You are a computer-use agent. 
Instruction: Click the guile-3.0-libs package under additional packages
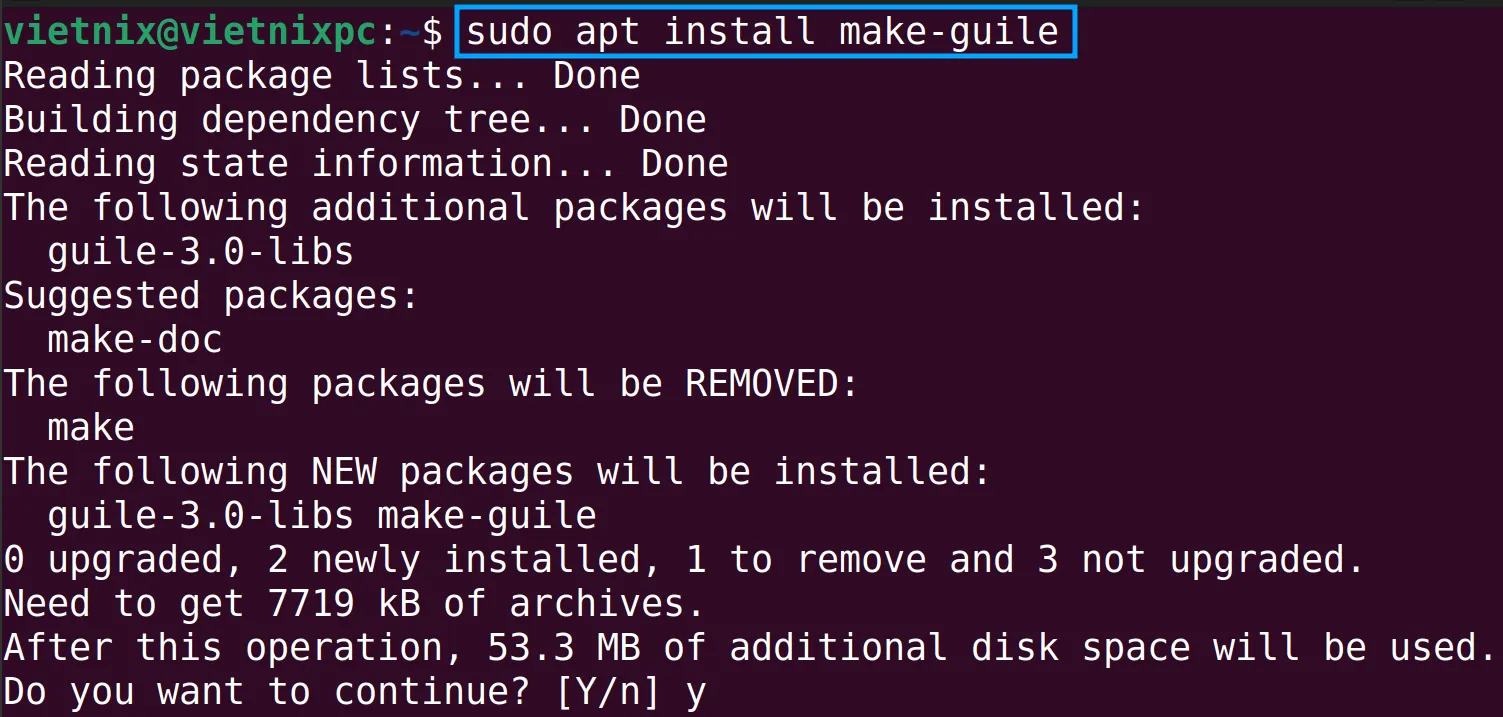[201, 252]
